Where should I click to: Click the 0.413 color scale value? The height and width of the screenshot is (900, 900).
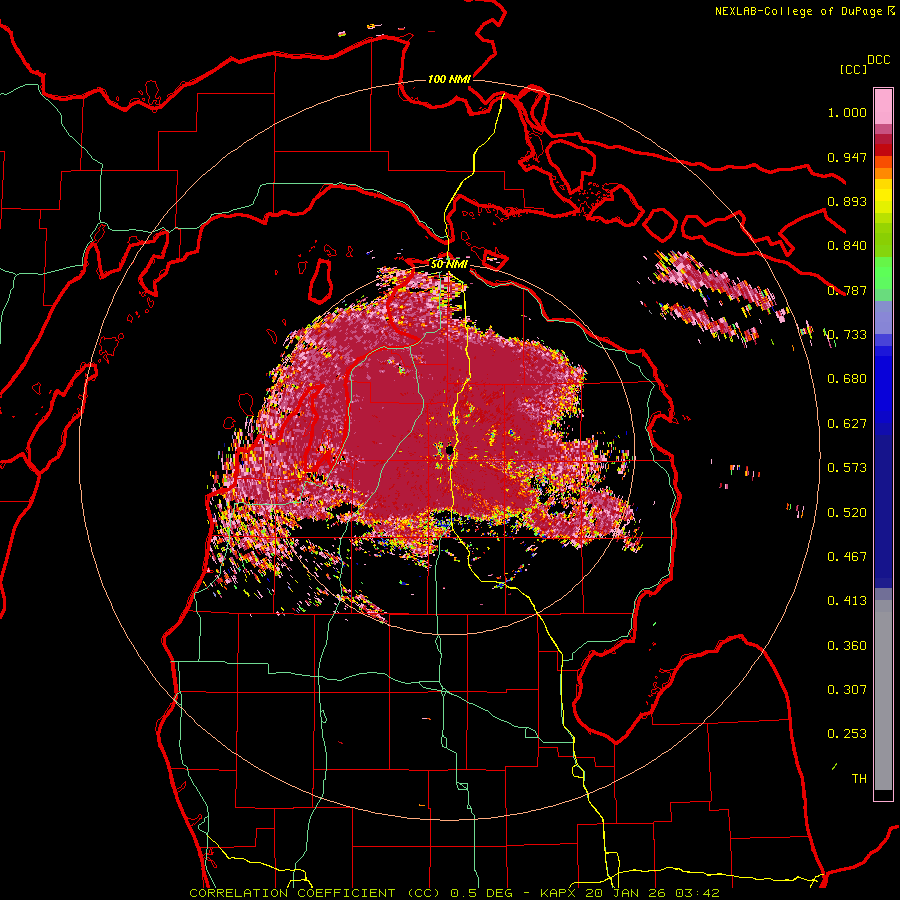click(x=847, y=601)
